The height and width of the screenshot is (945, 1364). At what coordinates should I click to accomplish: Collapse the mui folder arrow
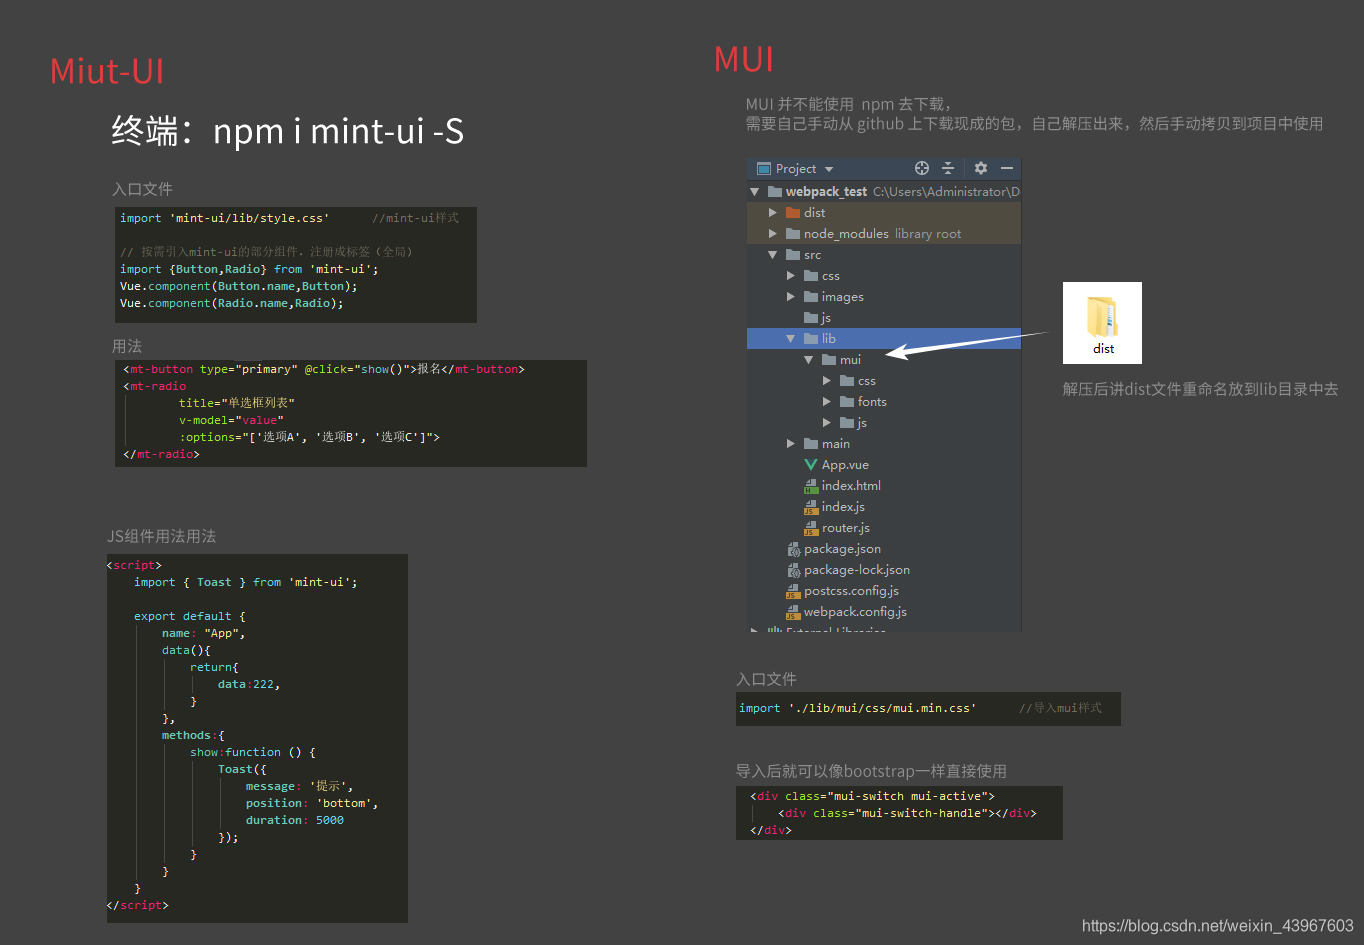809,359
